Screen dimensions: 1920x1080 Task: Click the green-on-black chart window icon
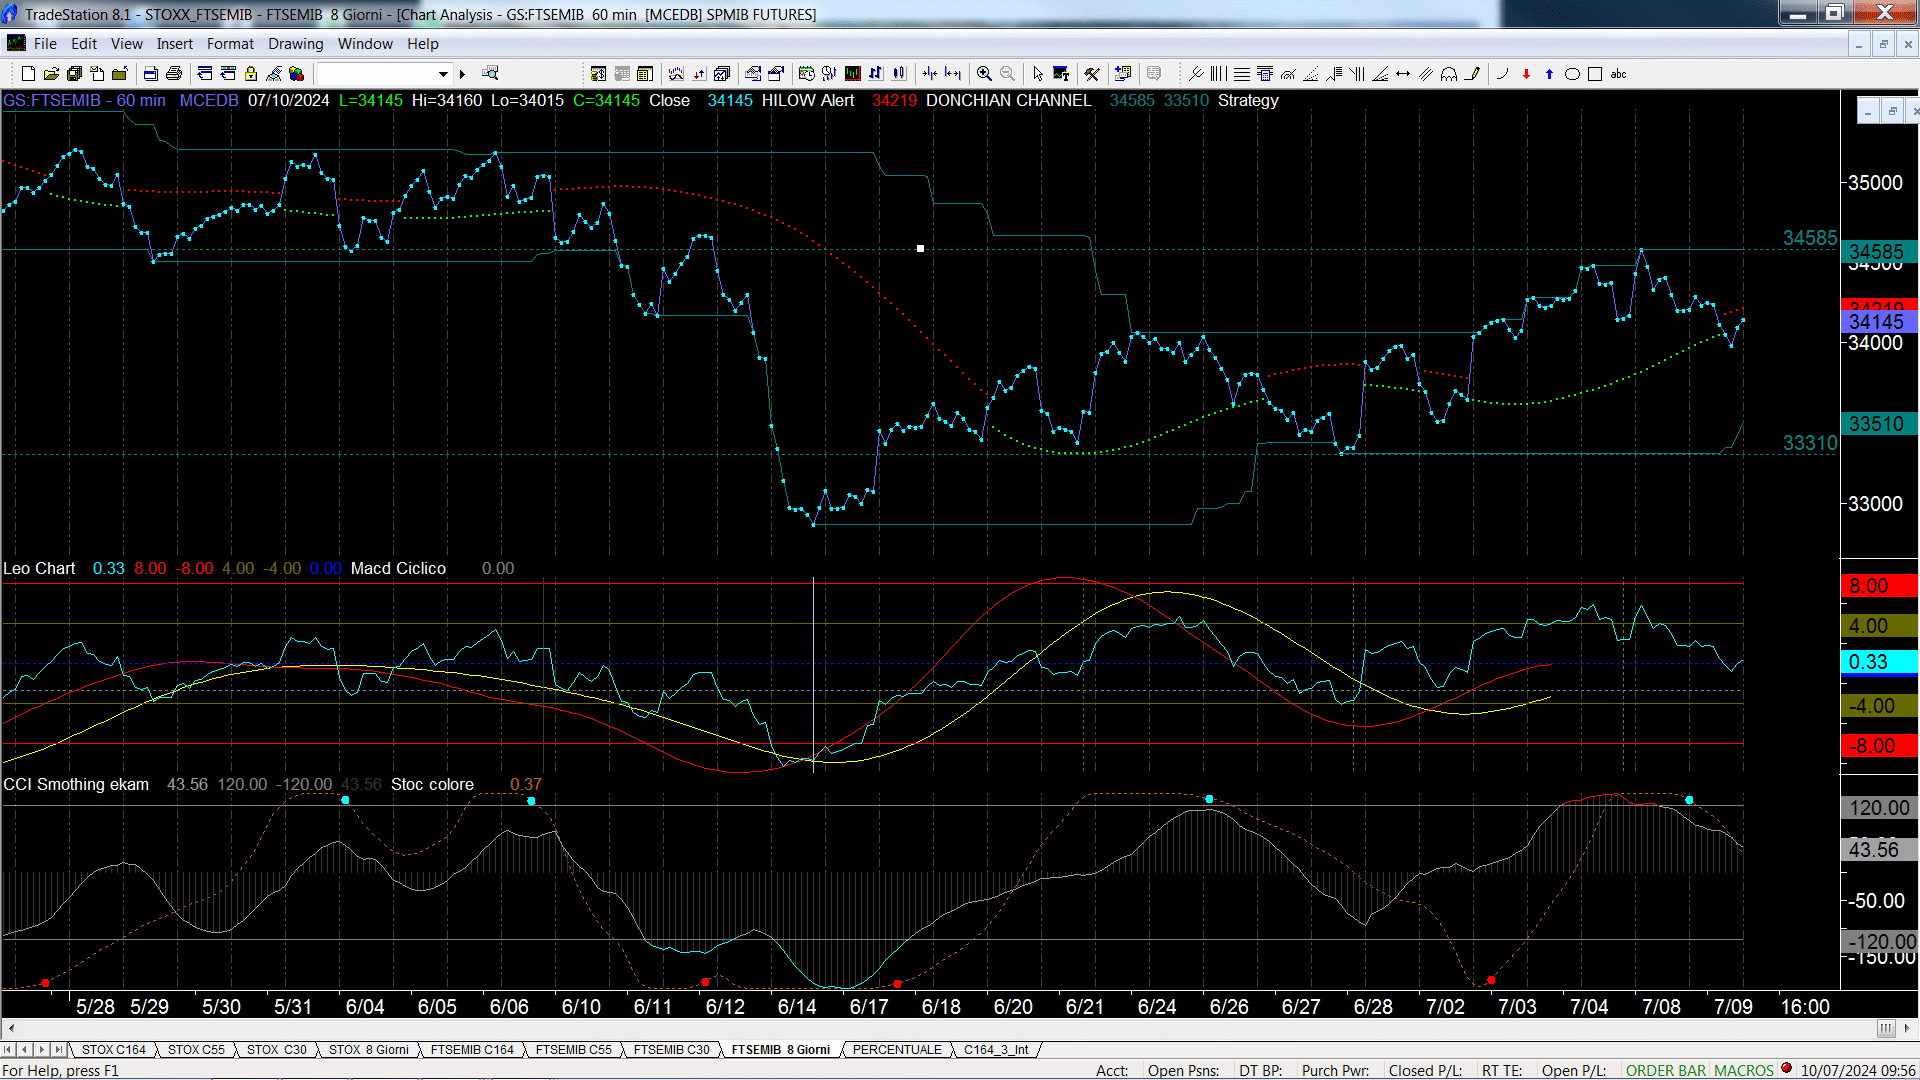853,74
